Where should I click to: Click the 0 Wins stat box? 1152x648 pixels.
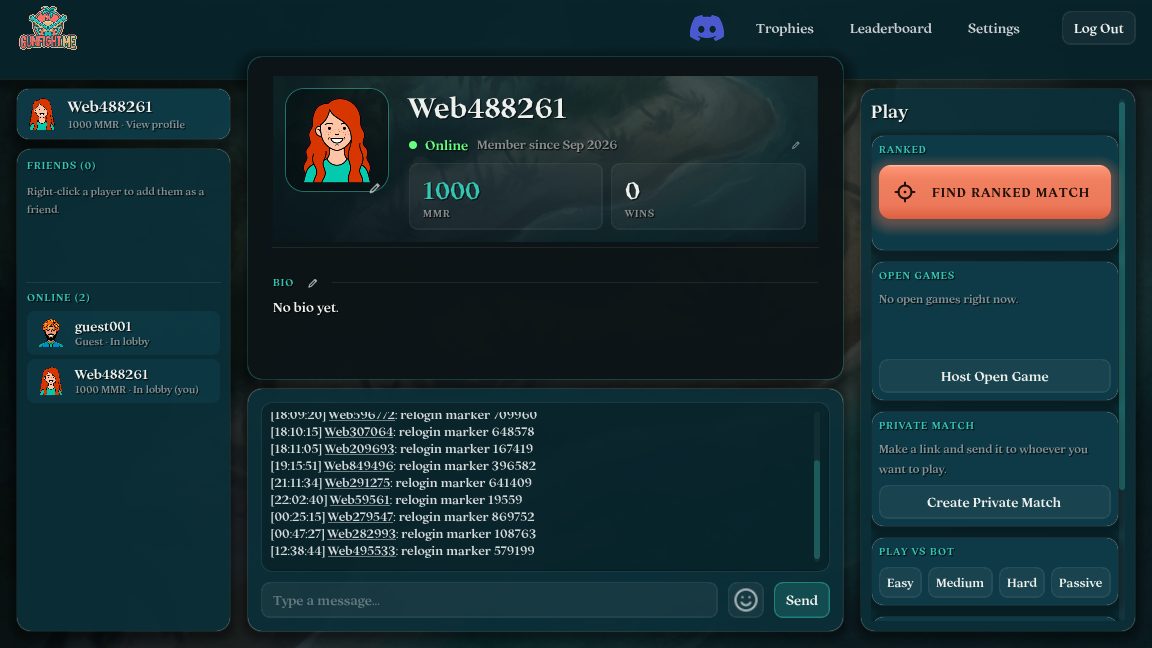click(708, 197)
